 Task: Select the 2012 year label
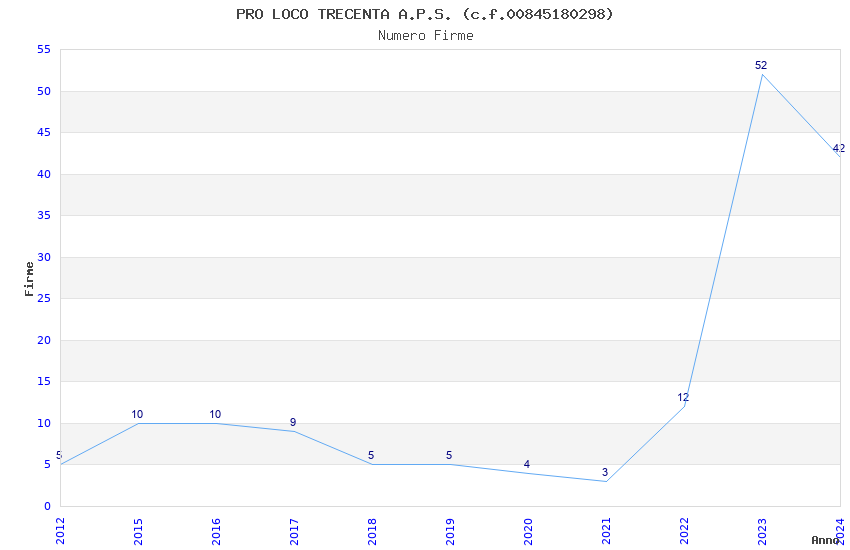pyautogui.click(x=60, y=531)
